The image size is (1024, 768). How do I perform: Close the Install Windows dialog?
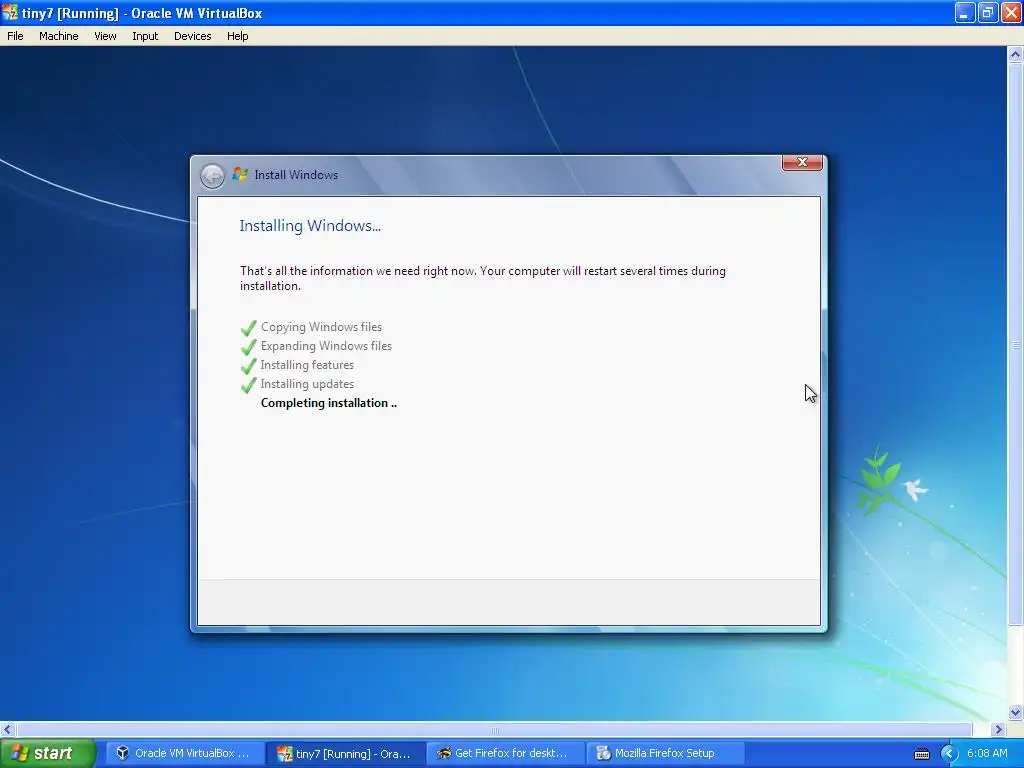click(802, 162)
